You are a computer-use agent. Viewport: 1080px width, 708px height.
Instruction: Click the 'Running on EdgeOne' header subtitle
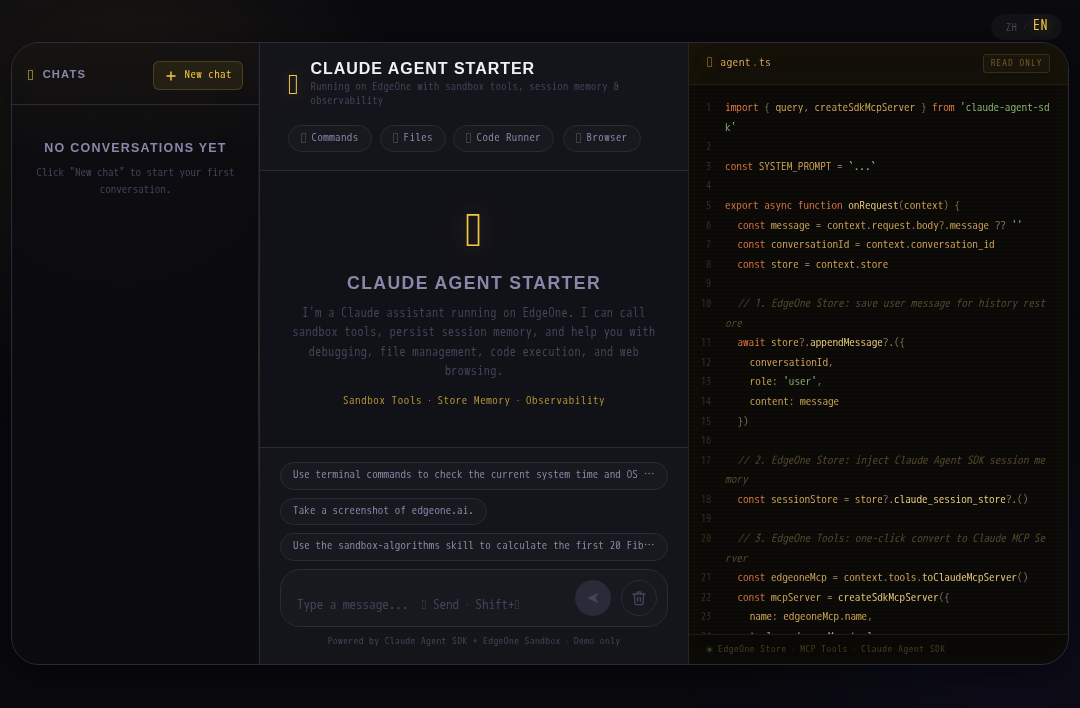tap(464, 94)
